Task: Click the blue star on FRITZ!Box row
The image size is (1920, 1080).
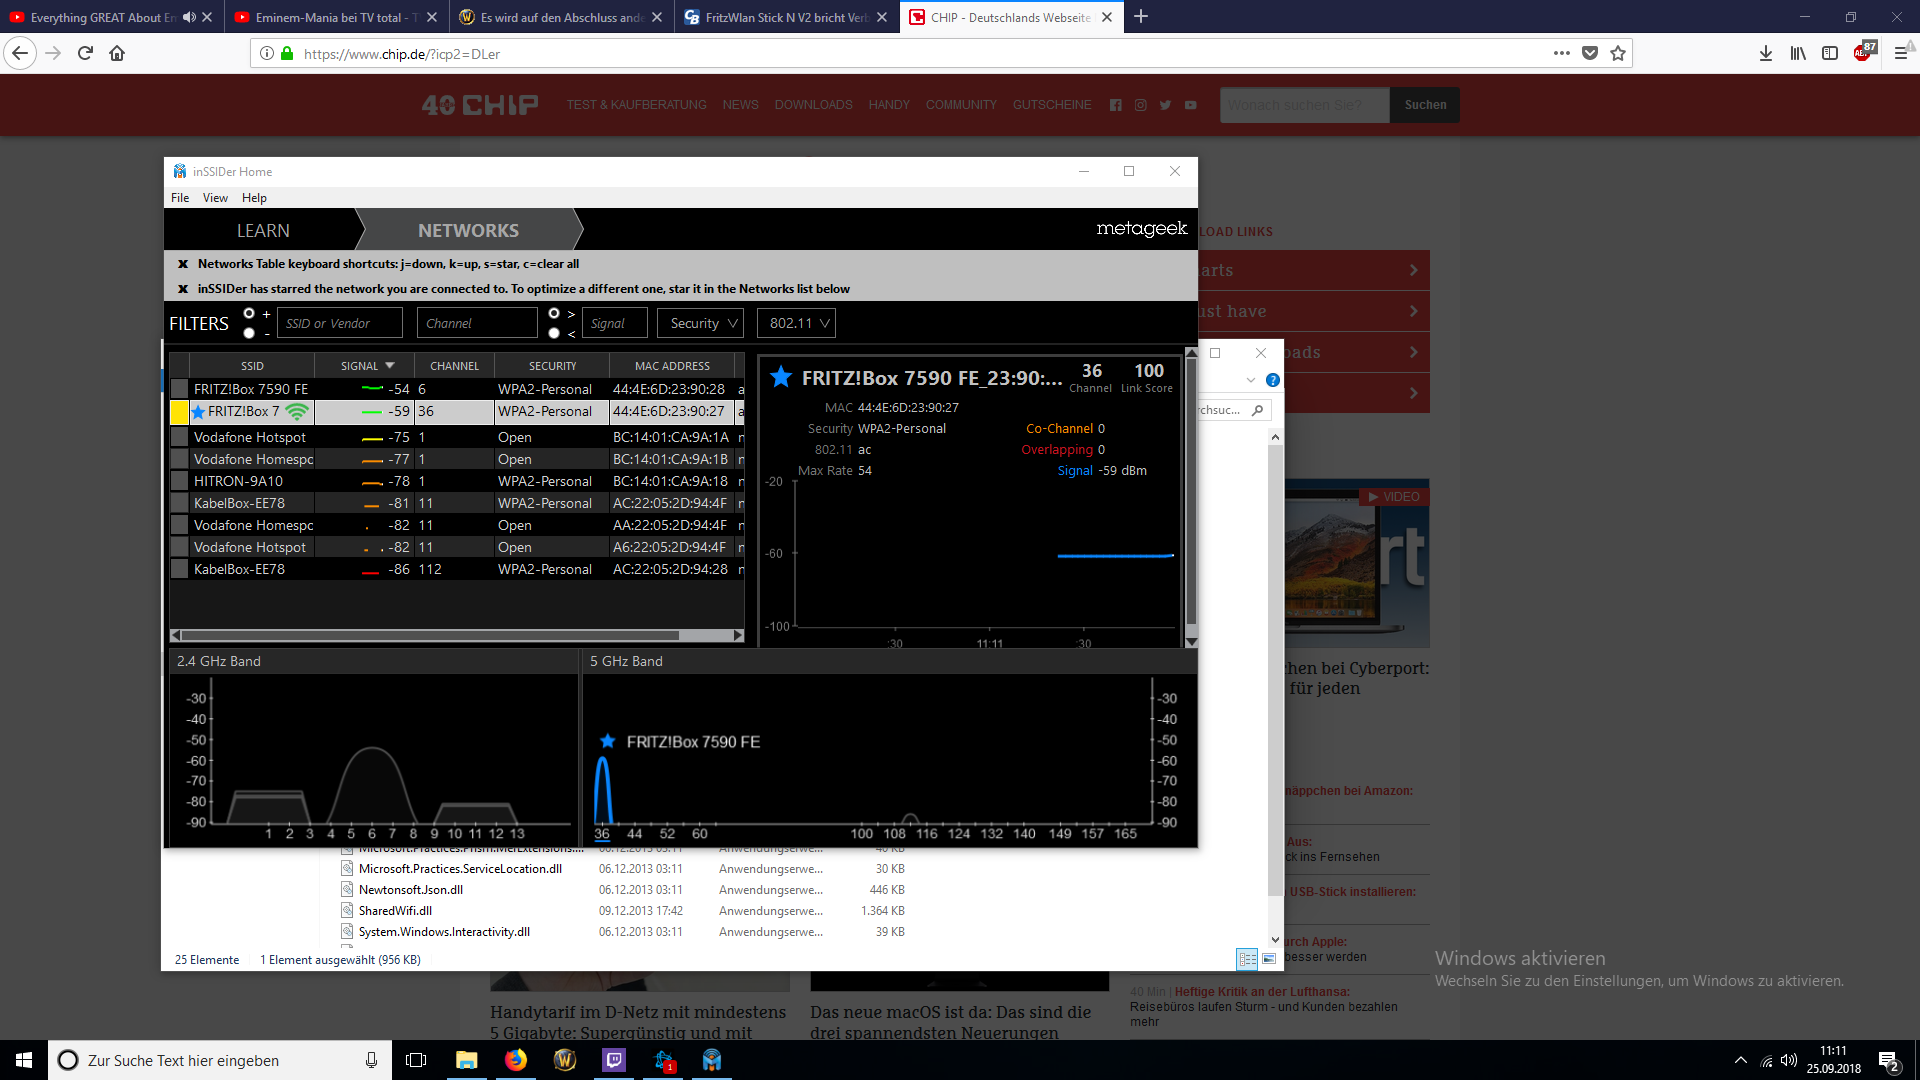Action: (198, 412)
